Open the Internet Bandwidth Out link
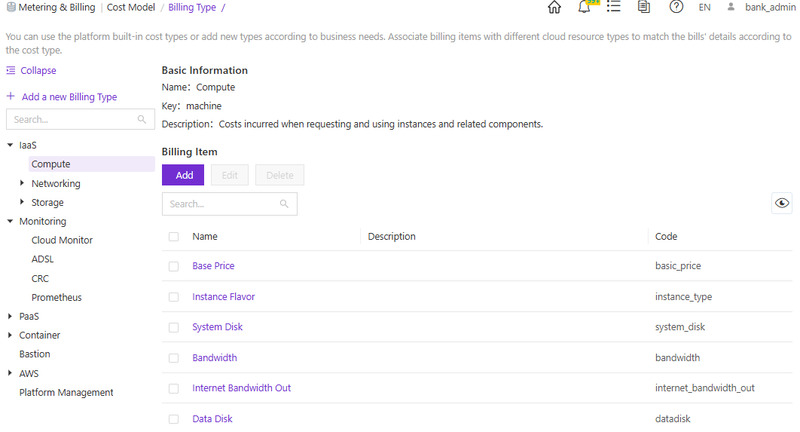 [x=241, y=388]
